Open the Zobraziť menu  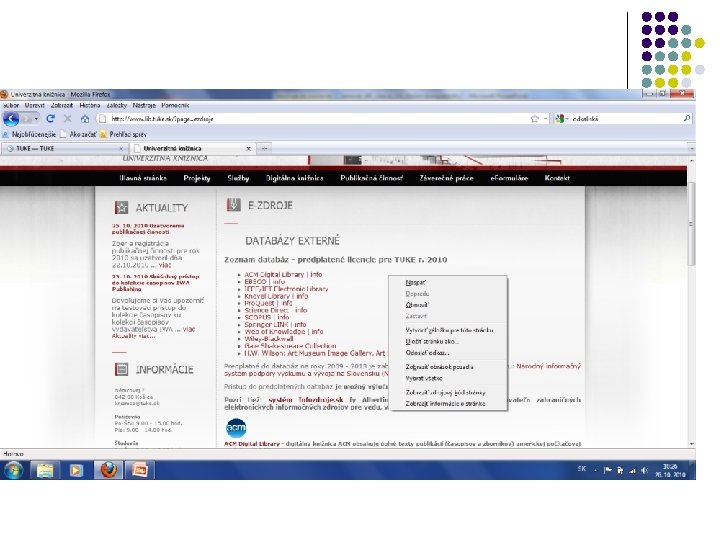[62, 106]
